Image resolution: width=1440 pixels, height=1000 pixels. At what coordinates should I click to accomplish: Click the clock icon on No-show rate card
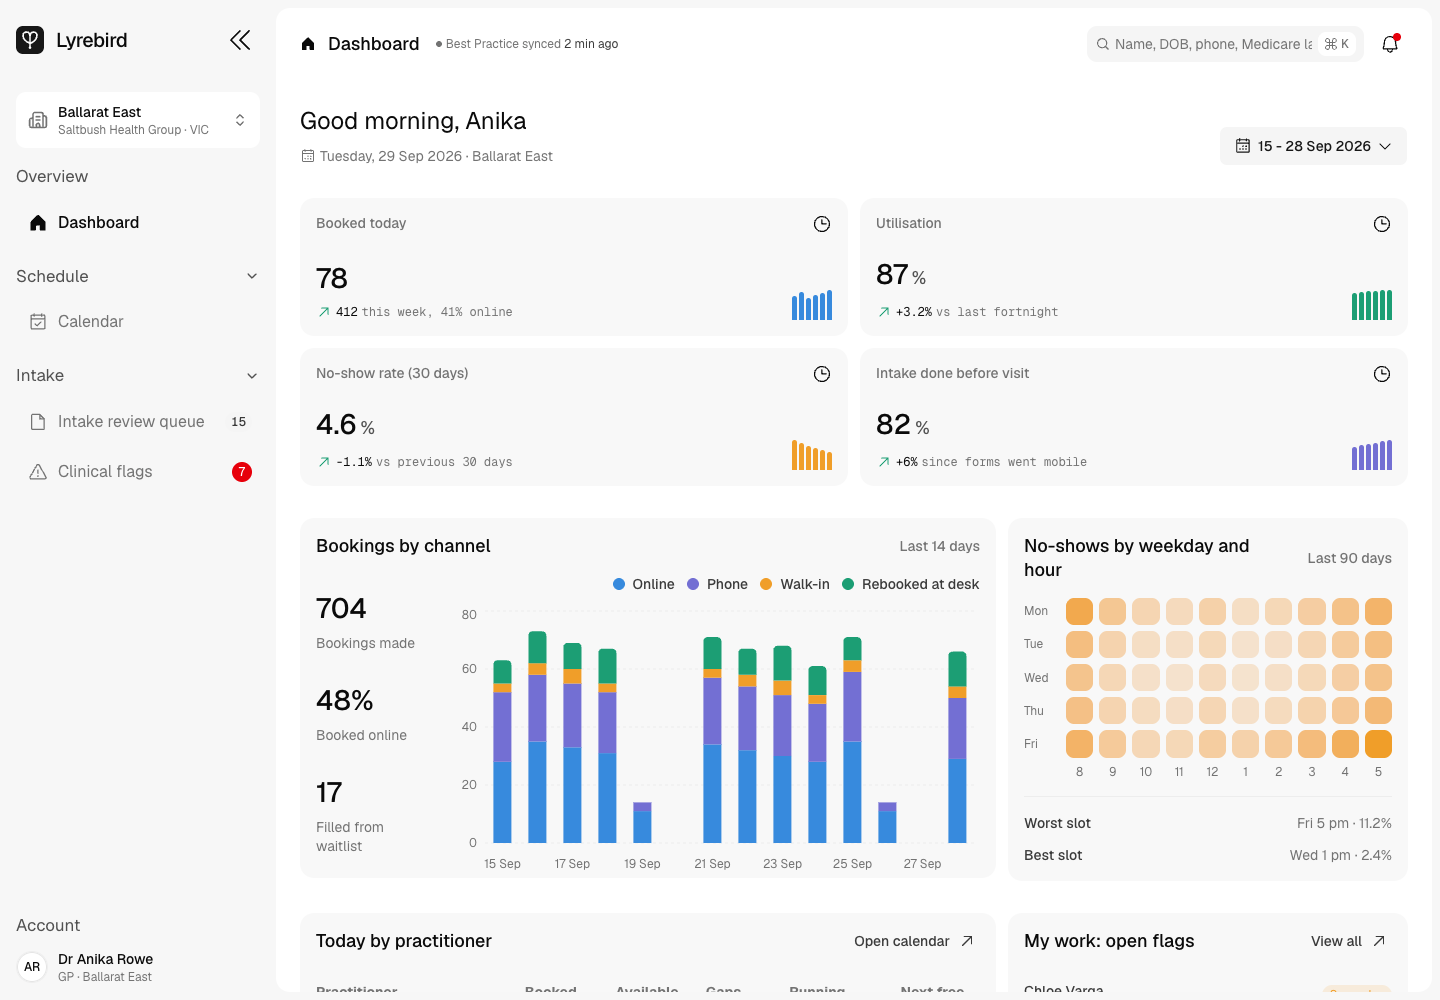[x=822, y=374]
